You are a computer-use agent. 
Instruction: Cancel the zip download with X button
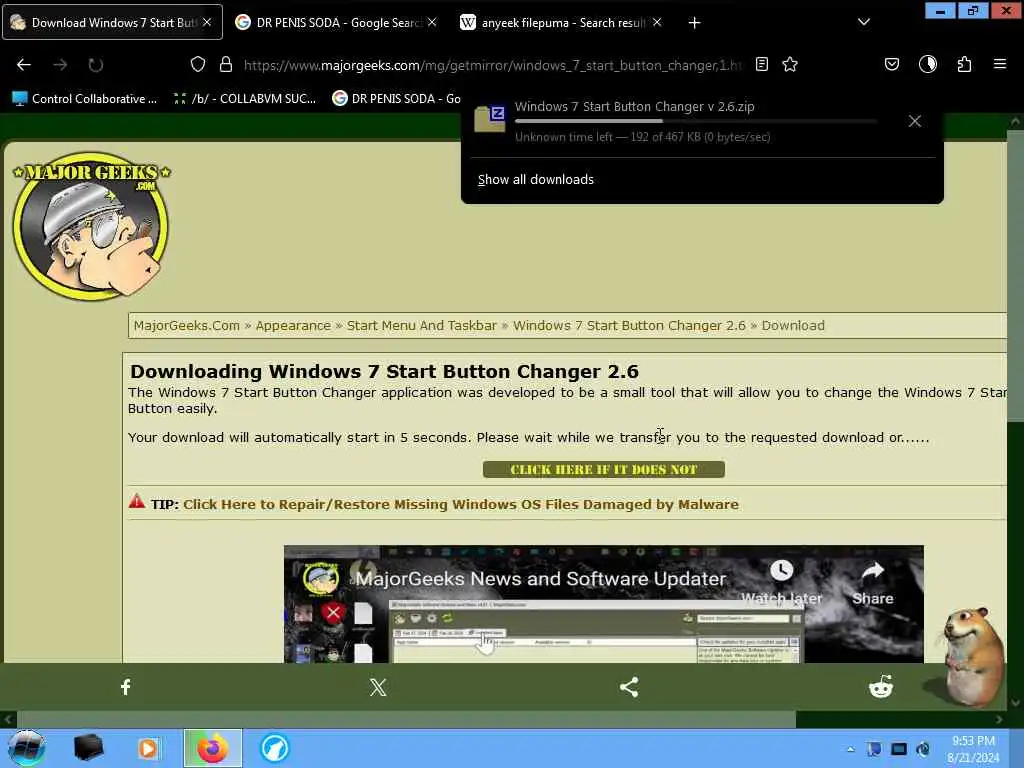[x=915, y=121]
